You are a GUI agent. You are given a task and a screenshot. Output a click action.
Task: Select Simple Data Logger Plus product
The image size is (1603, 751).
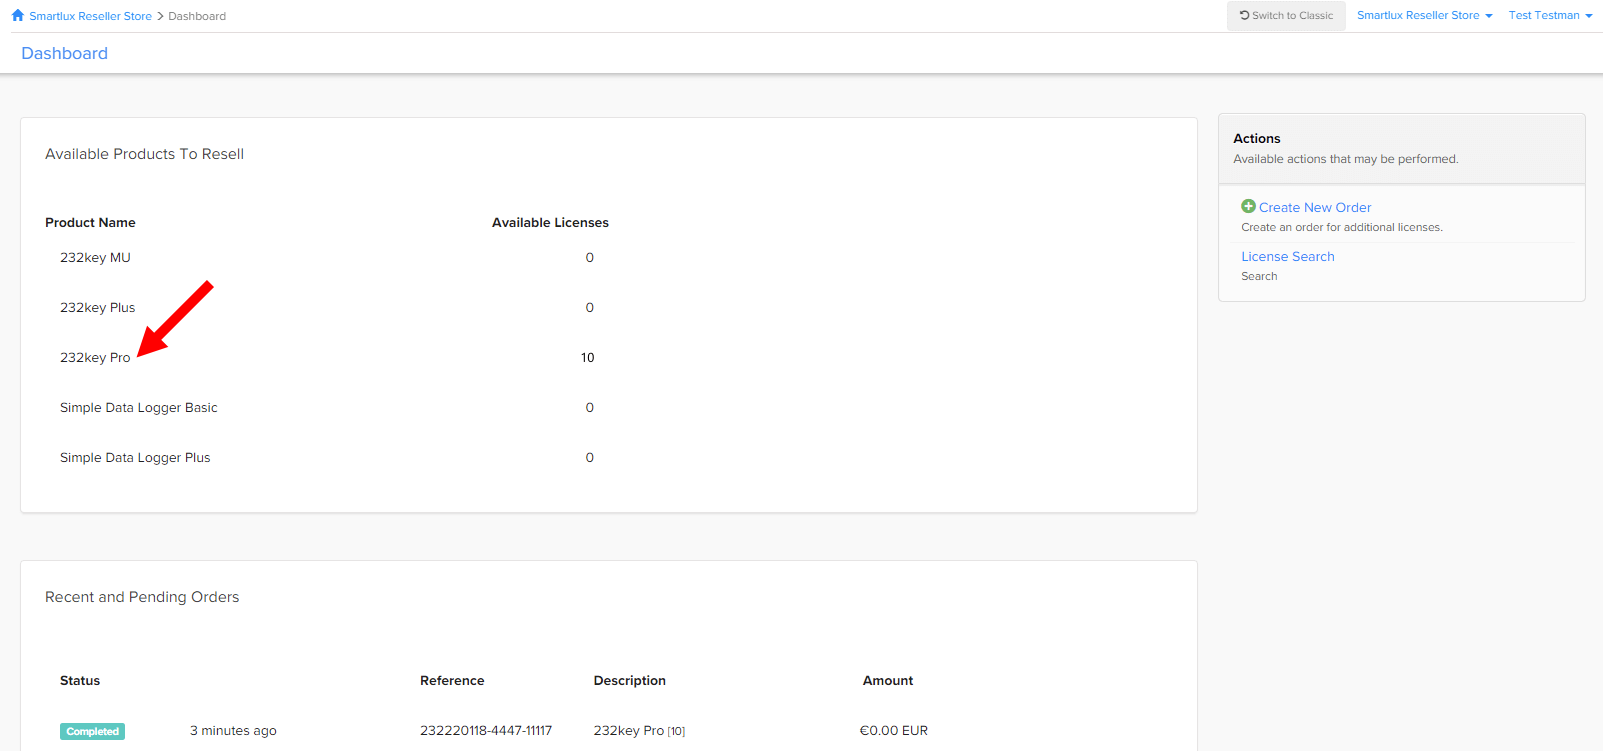point(135,457)
